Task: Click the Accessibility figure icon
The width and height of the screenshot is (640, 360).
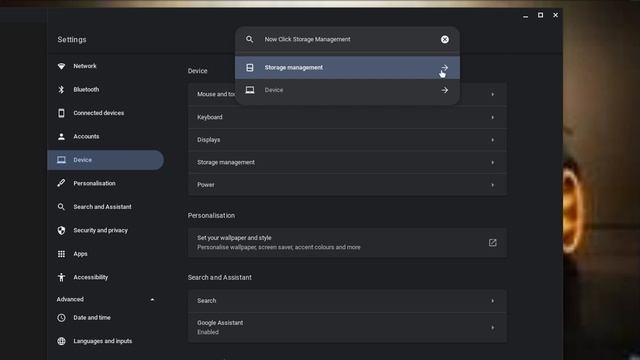Action: click(x=61, y=277)
